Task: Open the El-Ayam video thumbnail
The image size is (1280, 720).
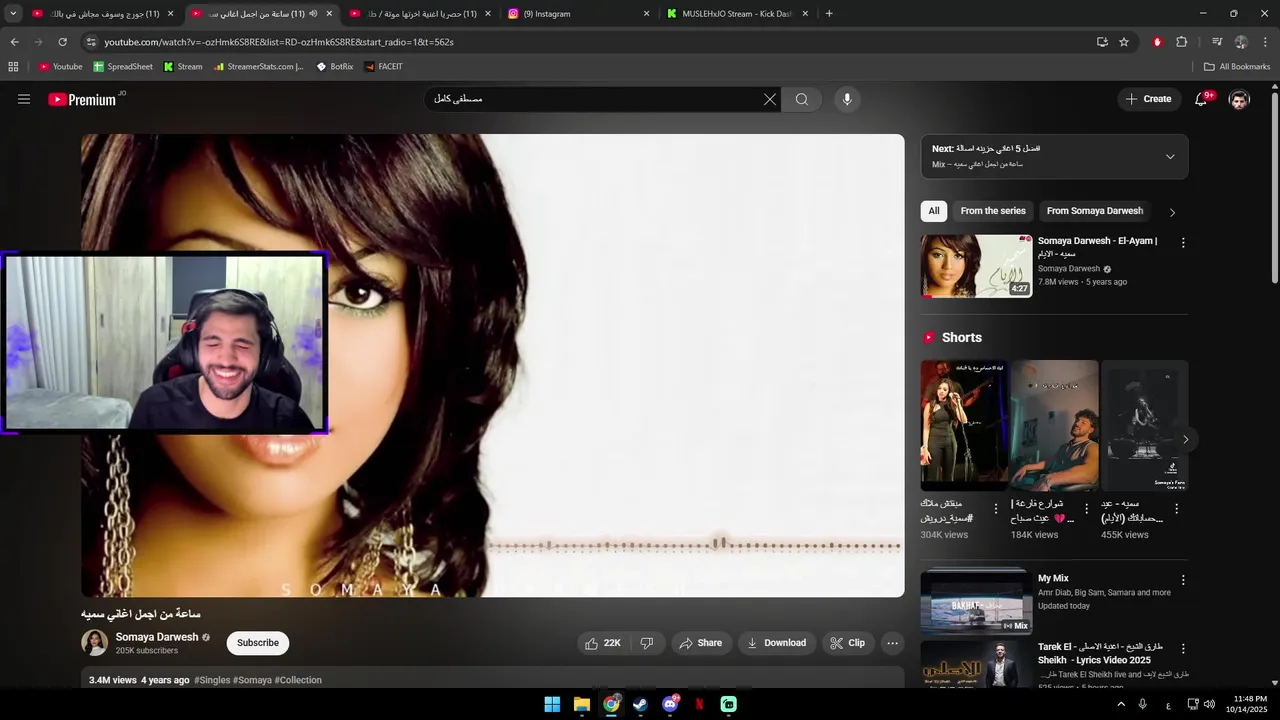Action: [x=977, y=266]
